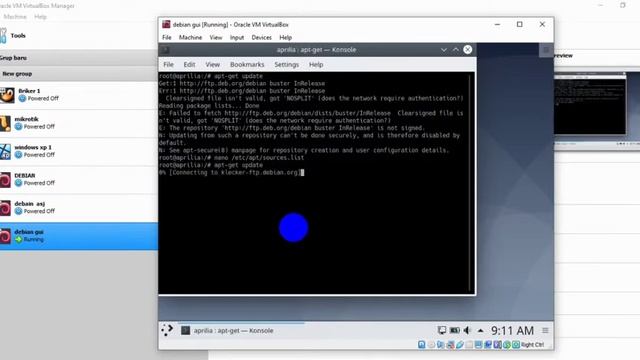The width and height of the screenshot is (640, 360).
Task: Click the USB indicator in VirtualBox status bar
Action: coord(460,345)
